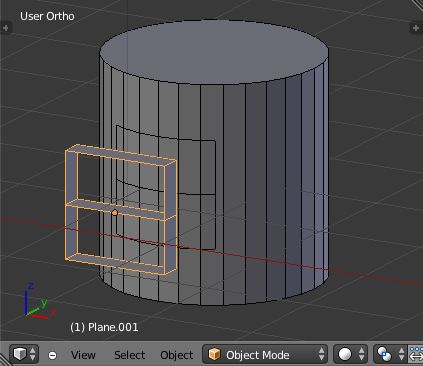The height and width of the screenshot is (366, 423).
Task: Click the 'User Ortho' view label
Action: [x=47, y=16]
